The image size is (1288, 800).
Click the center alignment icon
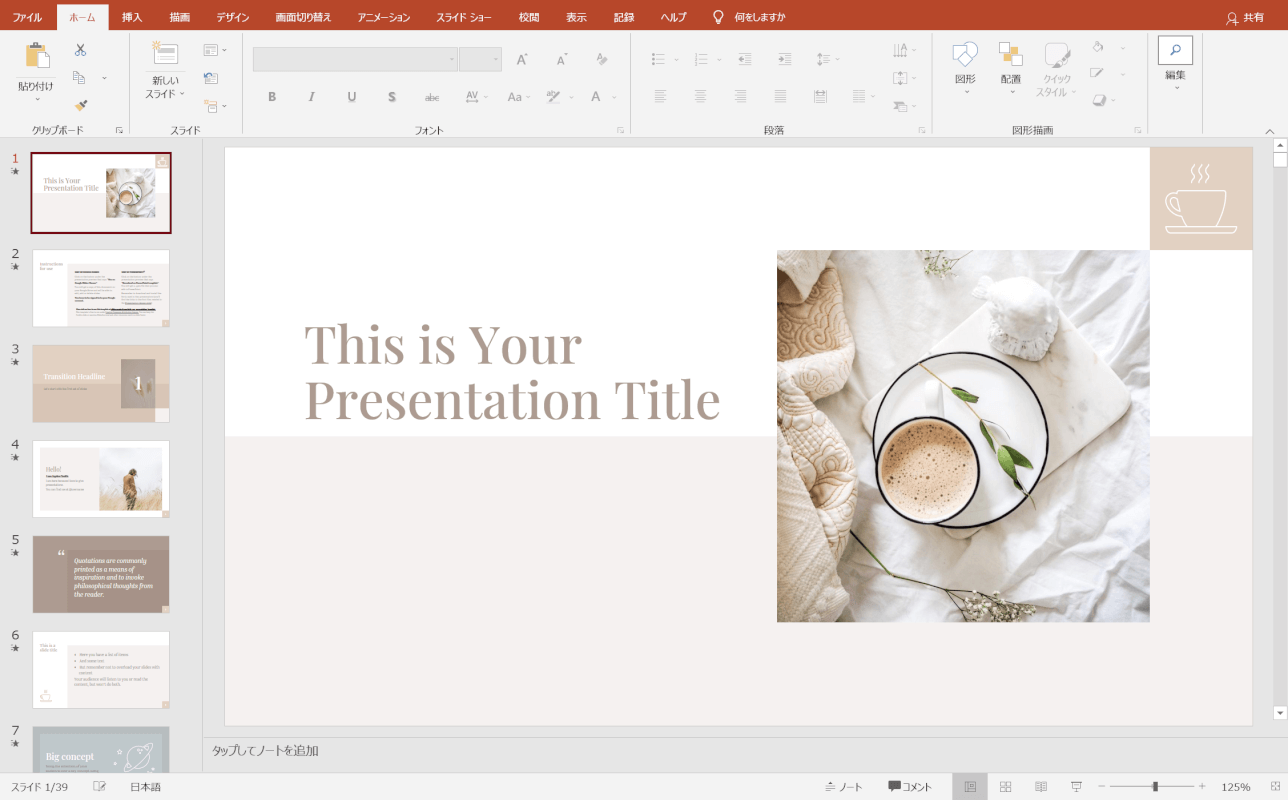(699, 96)
